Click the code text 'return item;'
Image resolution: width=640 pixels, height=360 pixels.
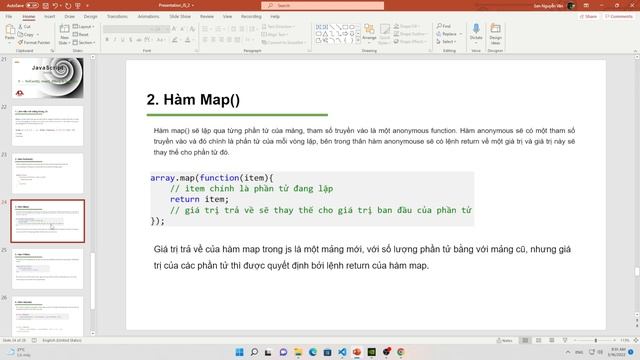200,199
